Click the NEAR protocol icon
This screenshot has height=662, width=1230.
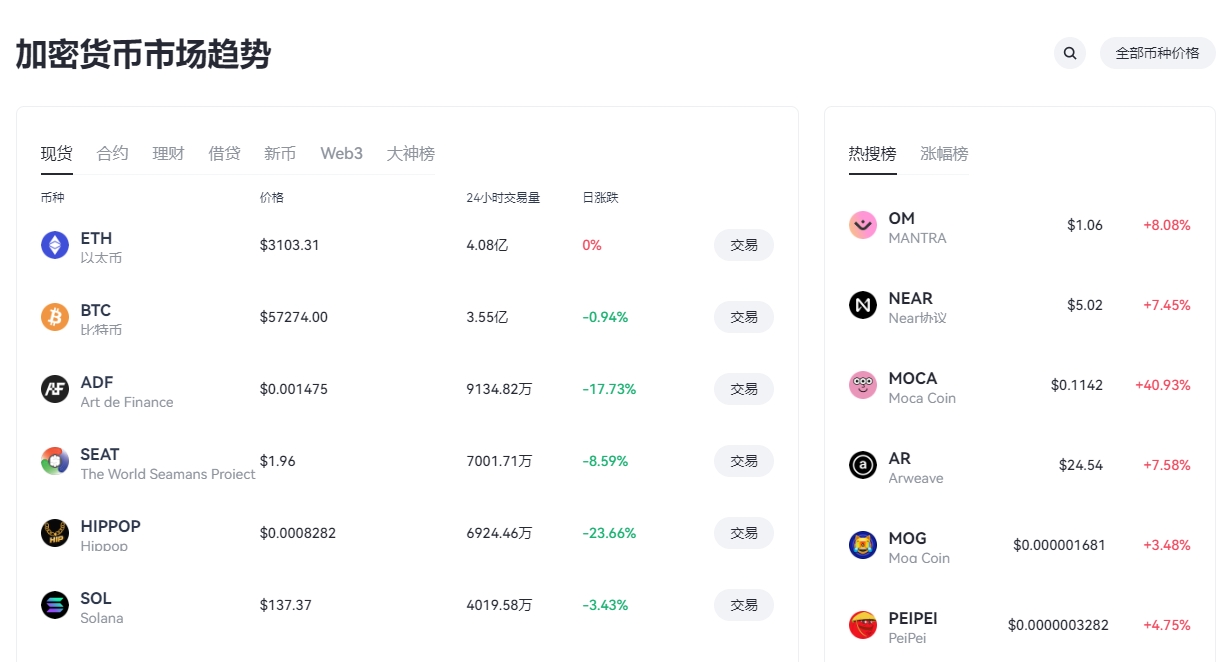click(x=863, y=305)
